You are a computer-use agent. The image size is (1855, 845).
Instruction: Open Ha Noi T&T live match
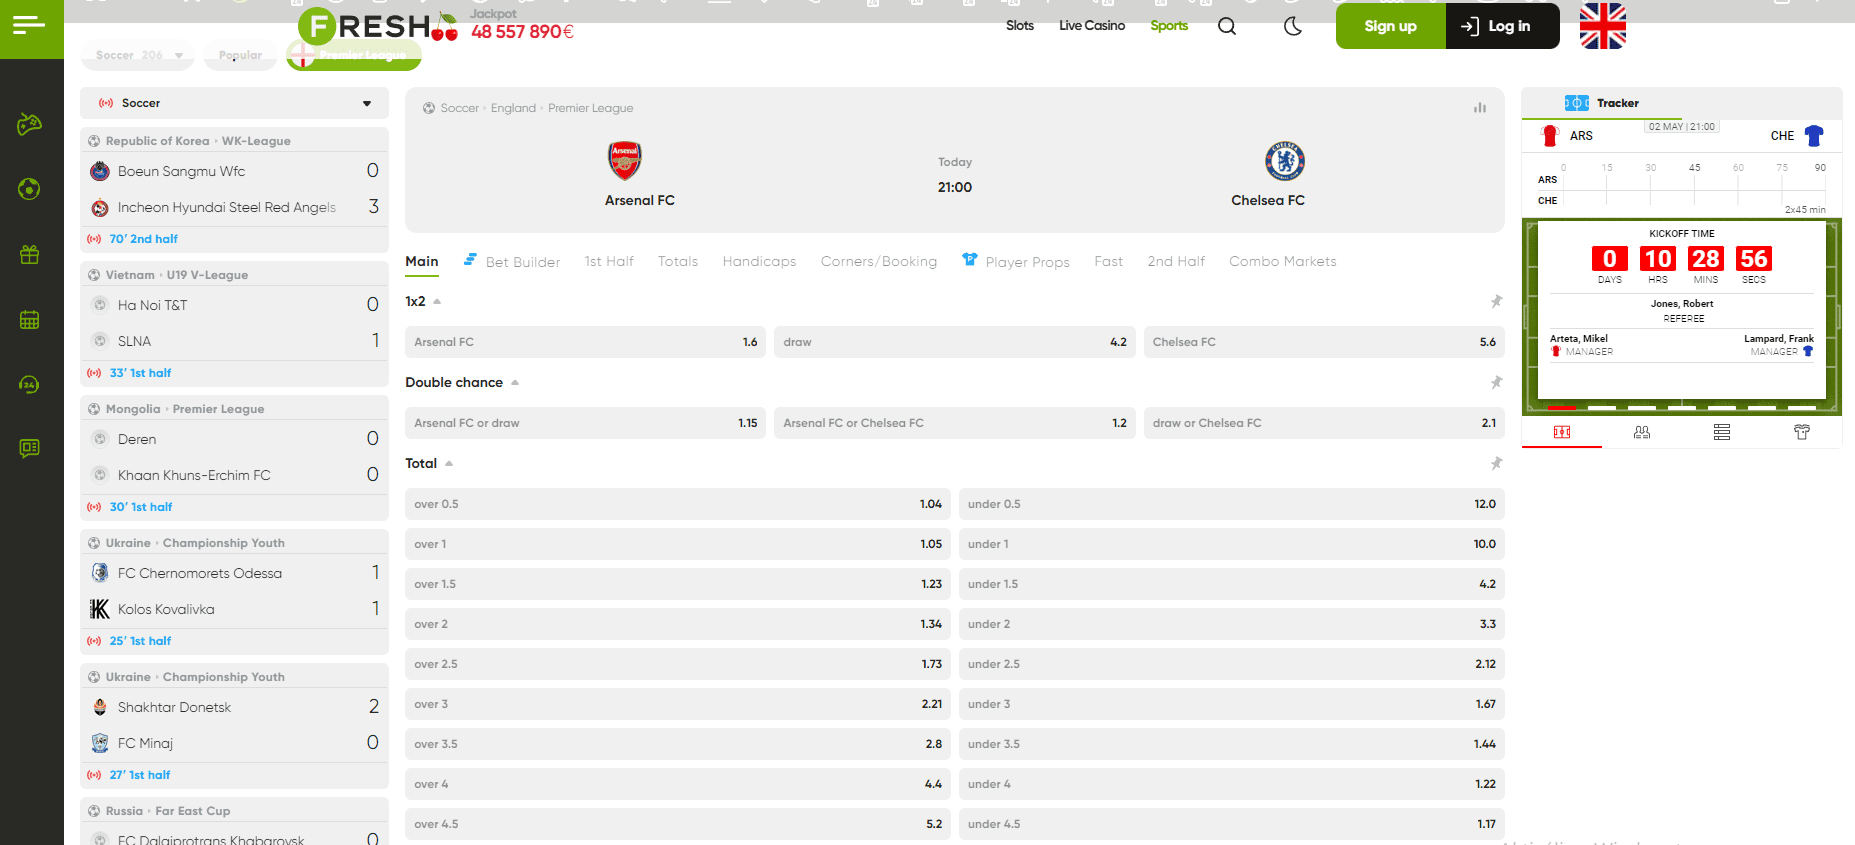click(x=234, y=305)
